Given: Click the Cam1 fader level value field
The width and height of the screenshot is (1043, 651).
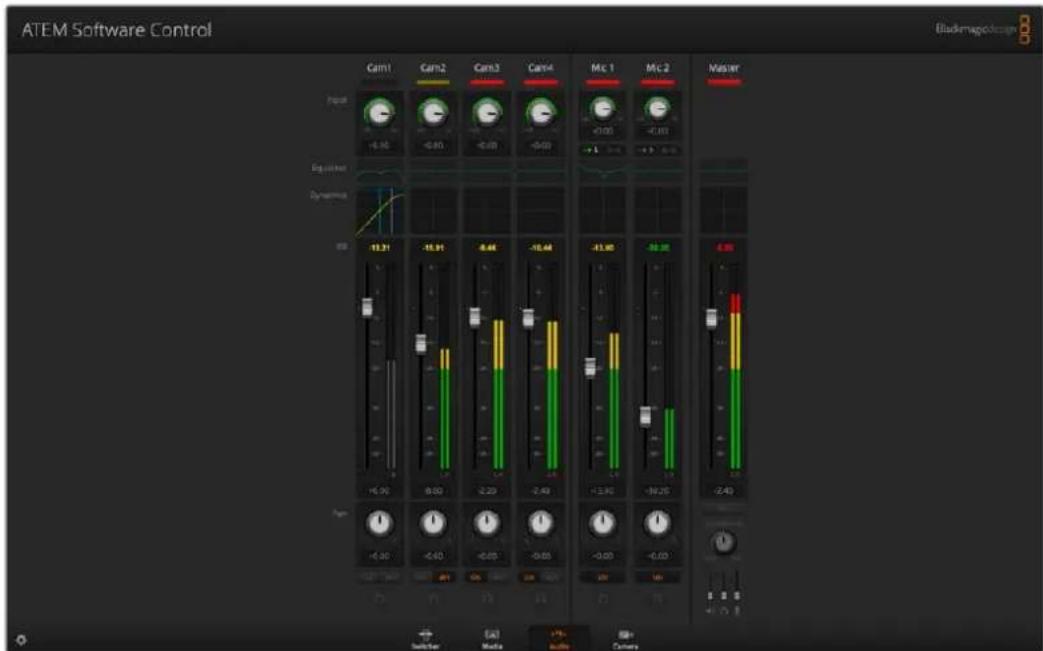Looking at the screenshot, I should pyautogui.click(x=379, y=491).
